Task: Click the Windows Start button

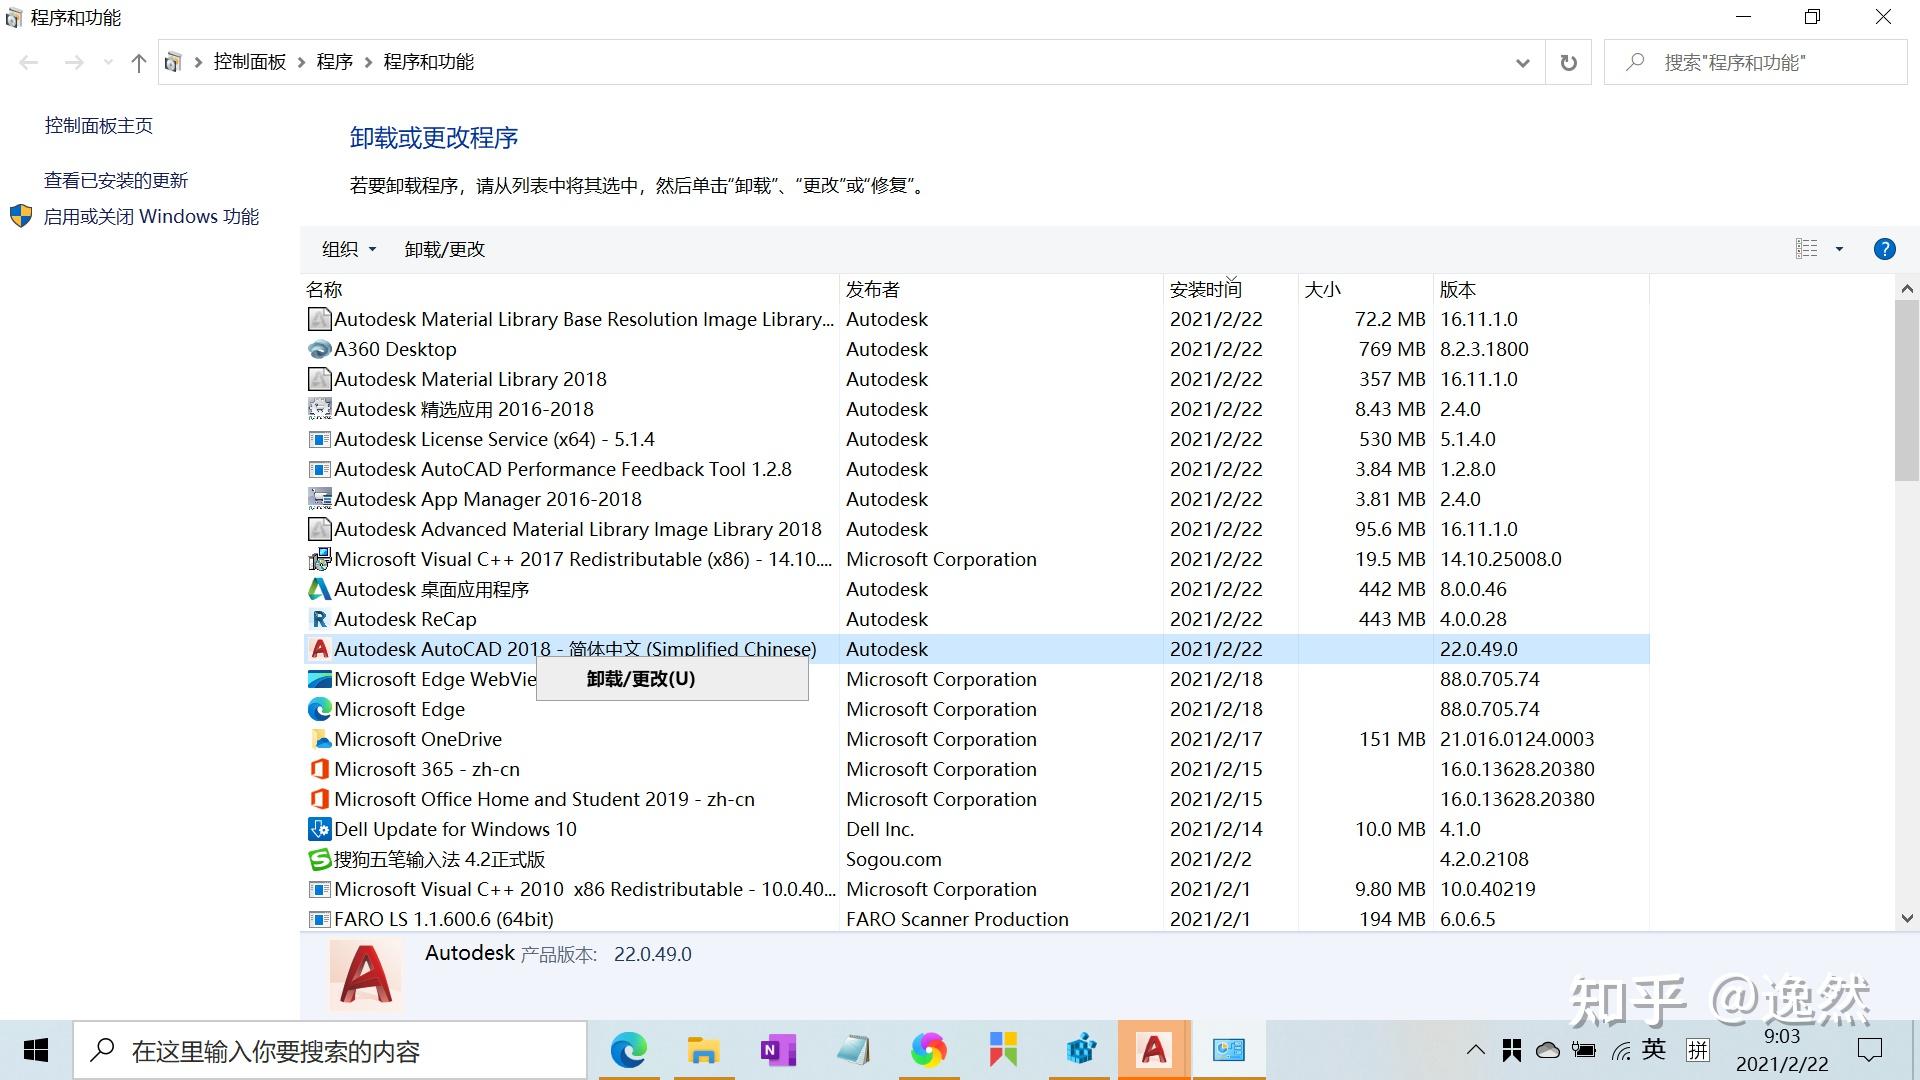Action: coord(35,1050)
